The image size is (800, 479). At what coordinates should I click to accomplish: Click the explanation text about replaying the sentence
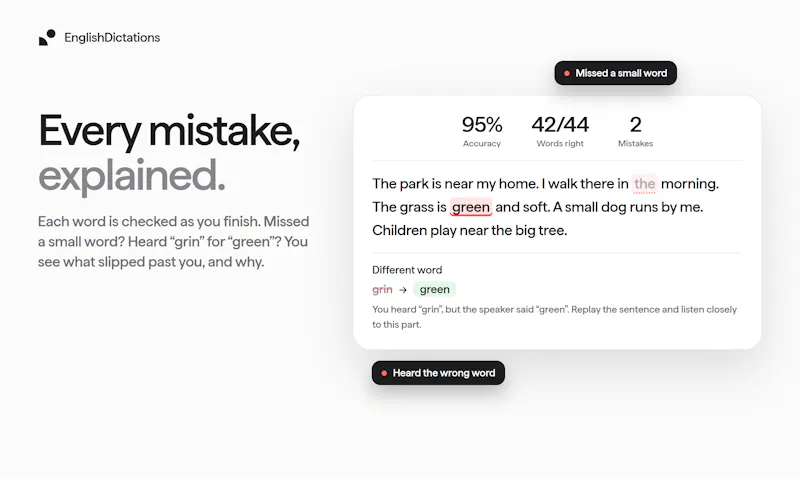[555, 317]
